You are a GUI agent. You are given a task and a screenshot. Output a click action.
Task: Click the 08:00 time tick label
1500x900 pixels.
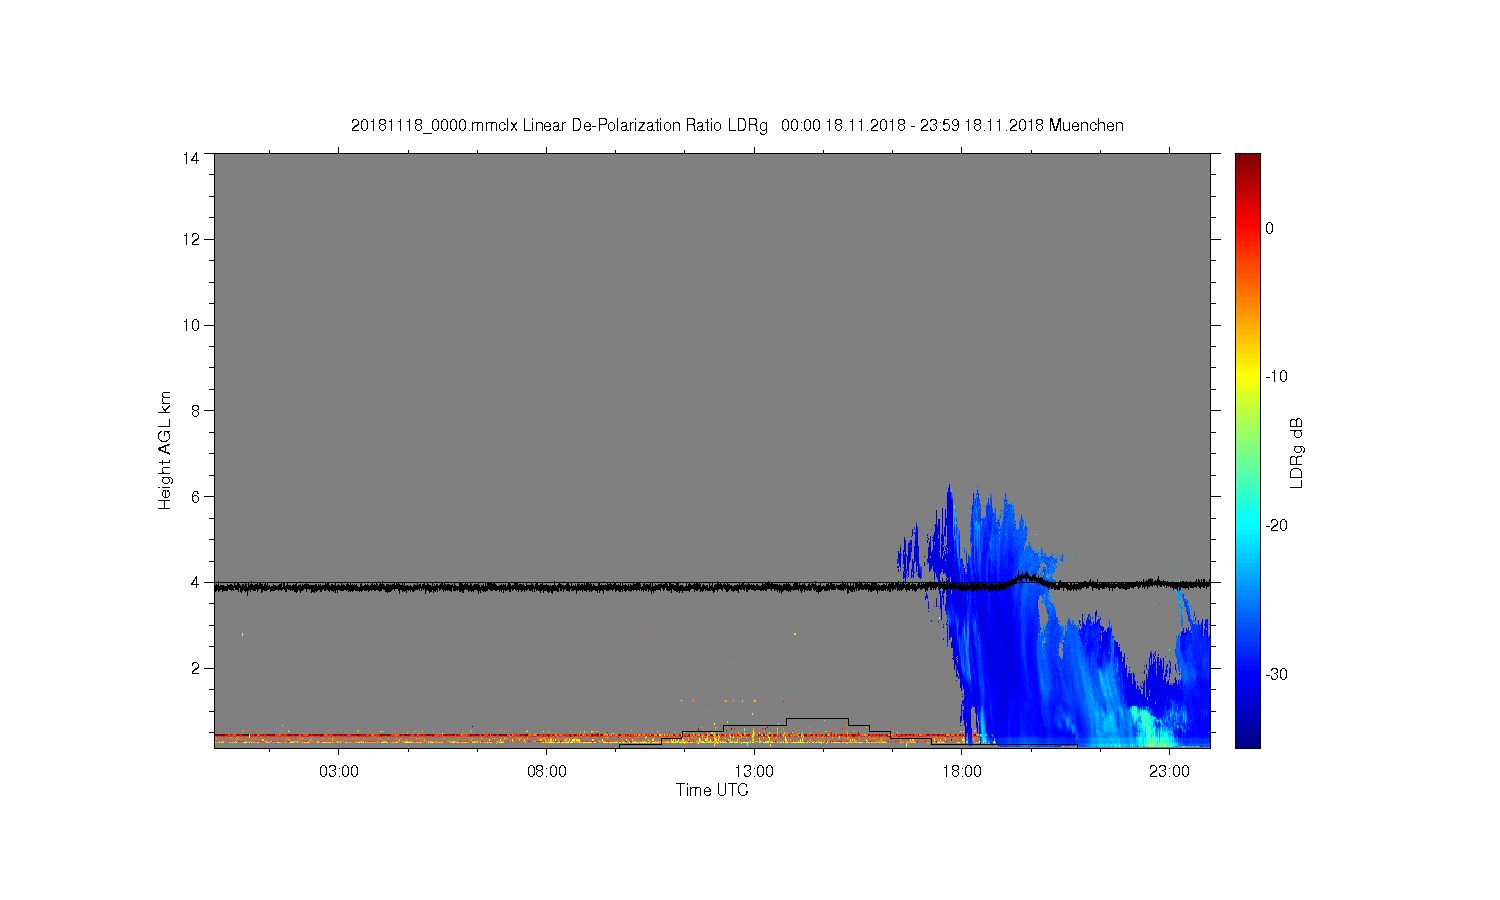click(547, 772)
